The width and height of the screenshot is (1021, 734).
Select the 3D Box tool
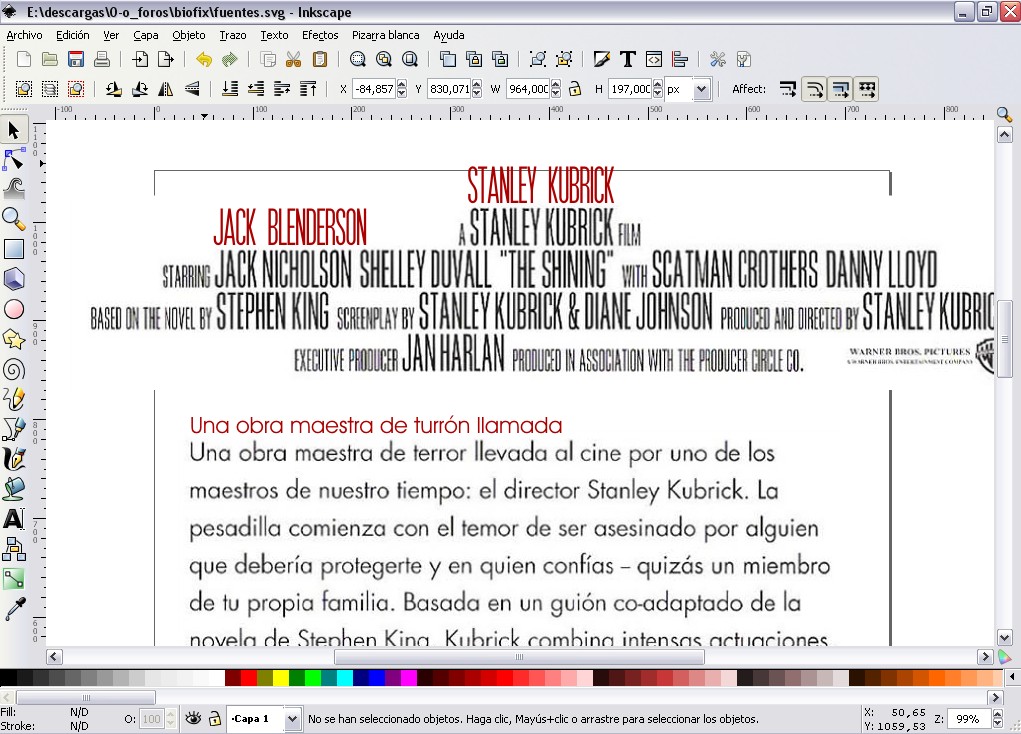click(14, 279)
